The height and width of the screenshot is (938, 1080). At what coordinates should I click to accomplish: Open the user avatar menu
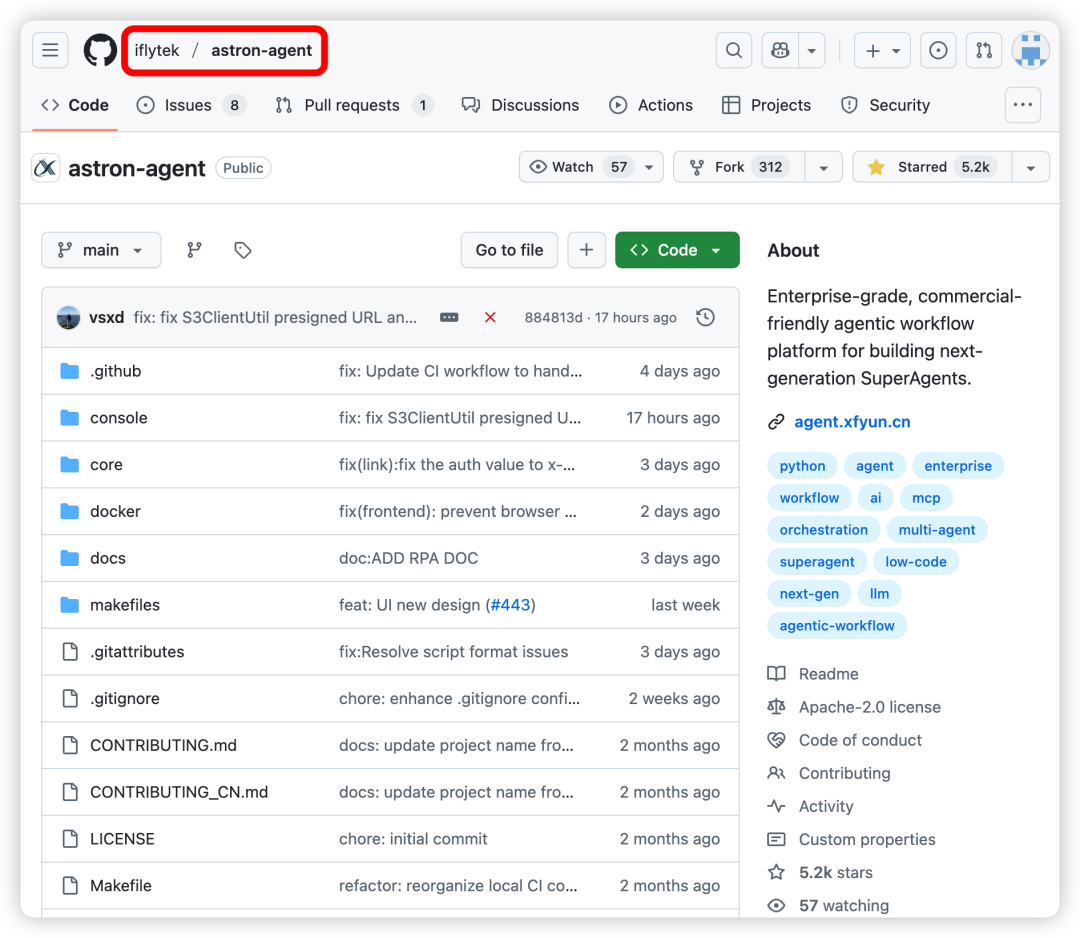click(1030, 50)
